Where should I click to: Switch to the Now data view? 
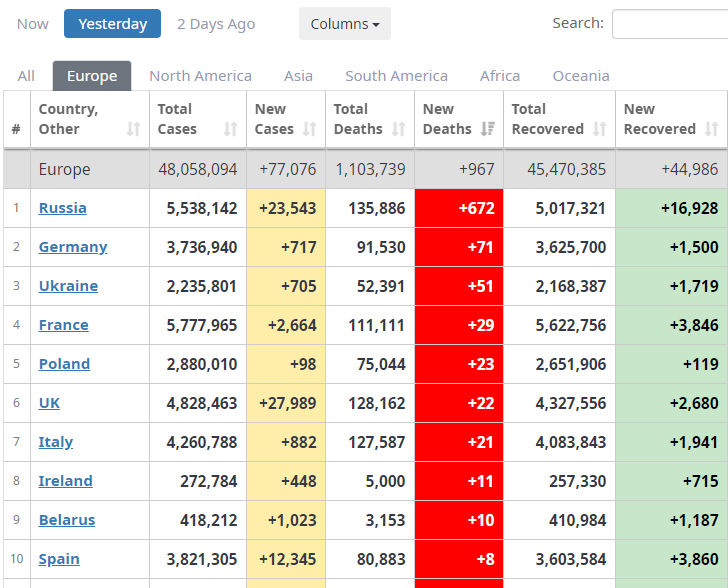(x=32, y=24)
